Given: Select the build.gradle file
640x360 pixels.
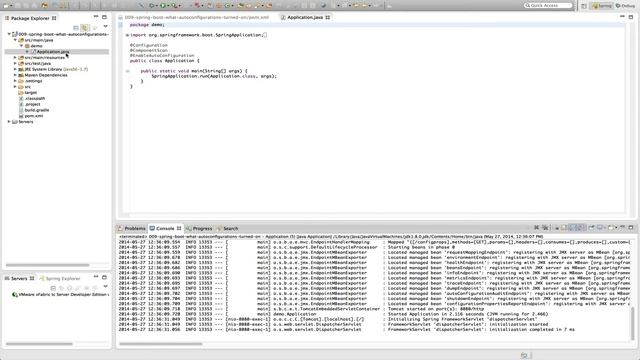Looking at the screenshot, I should (37, 110).
